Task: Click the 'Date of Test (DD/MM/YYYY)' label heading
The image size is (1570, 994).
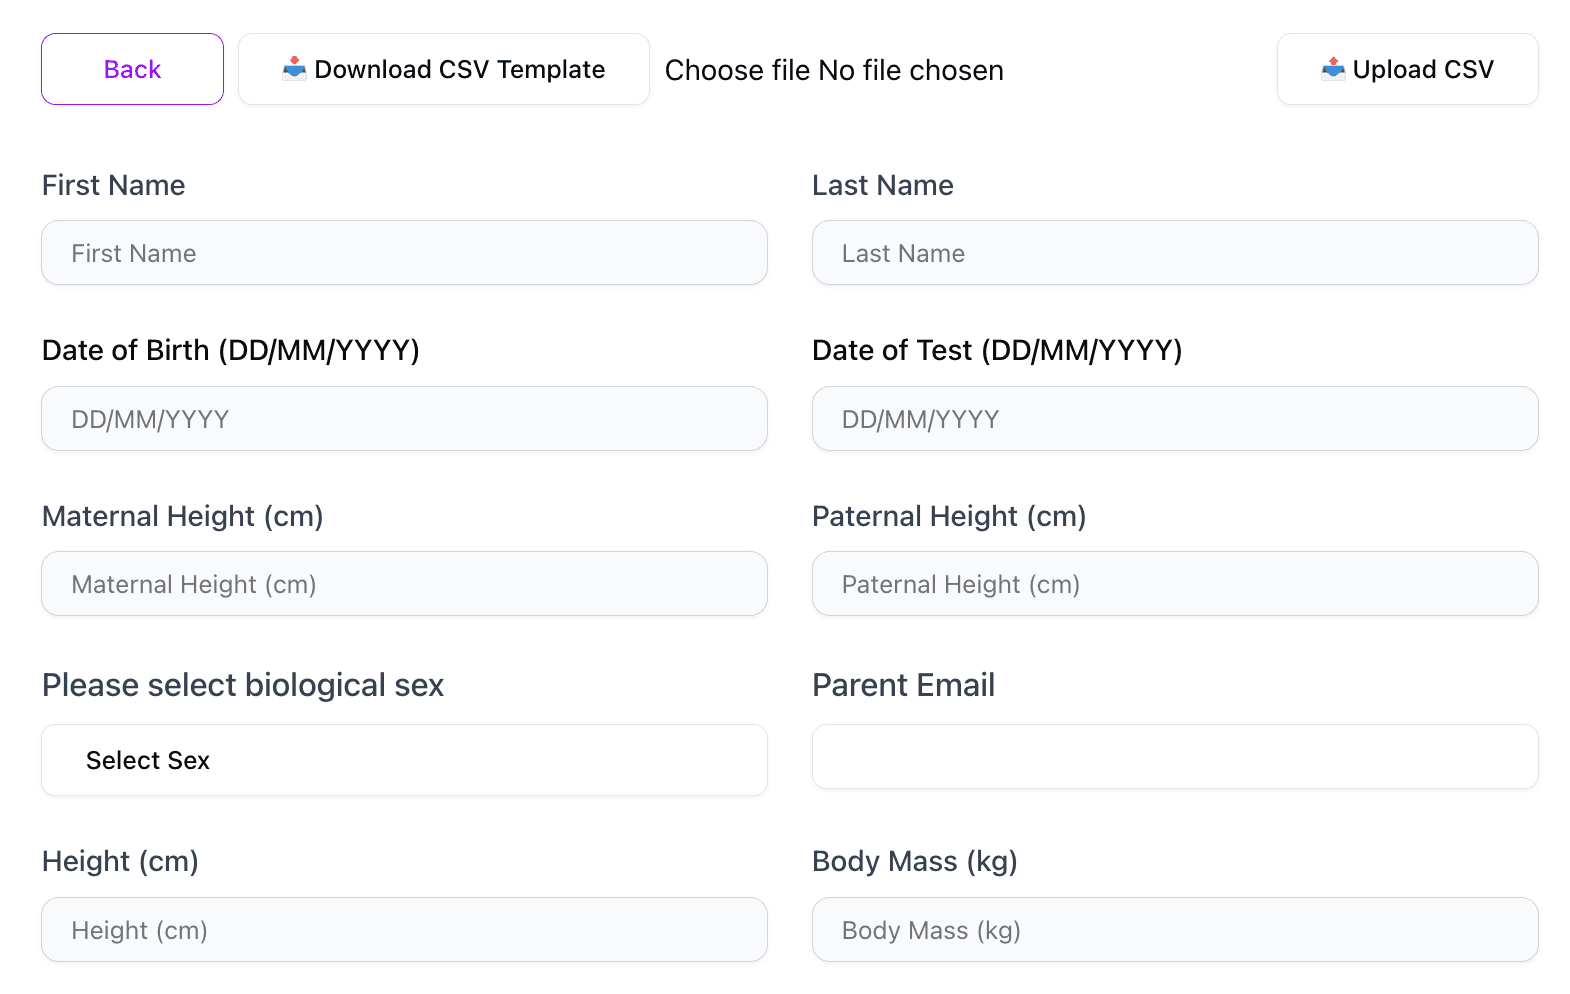Action: pyautogui.click(x=997, y=350)
